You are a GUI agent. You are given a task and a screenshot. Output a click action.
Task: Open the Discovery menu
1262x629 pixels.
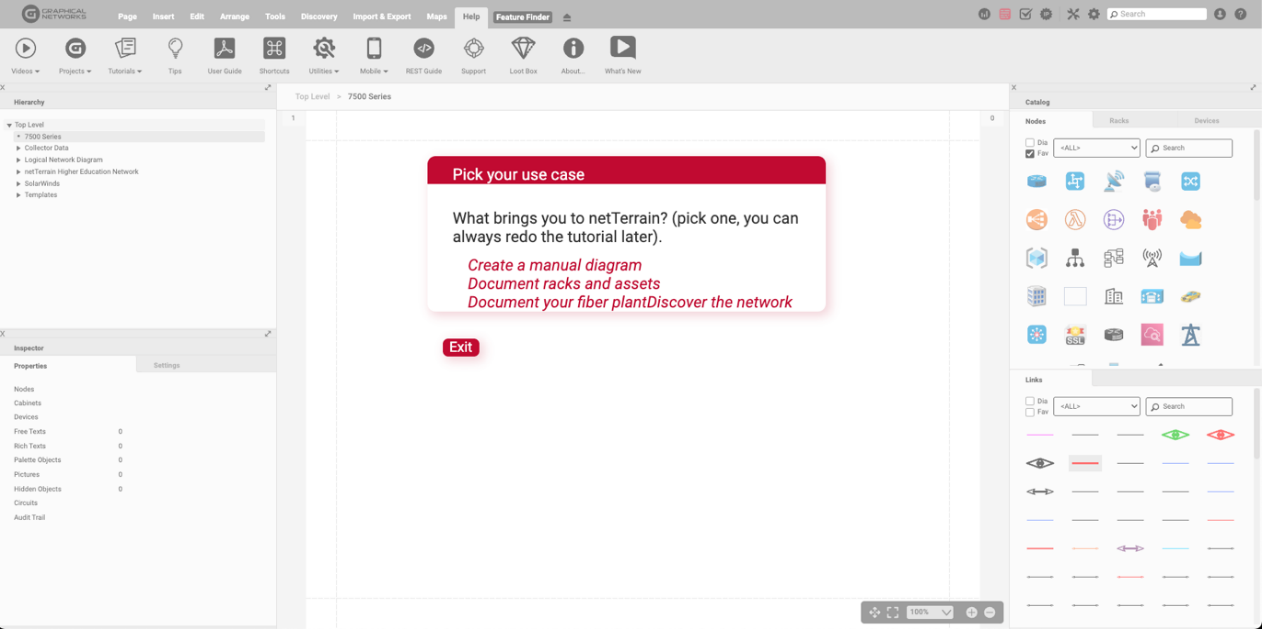[319, 17]
